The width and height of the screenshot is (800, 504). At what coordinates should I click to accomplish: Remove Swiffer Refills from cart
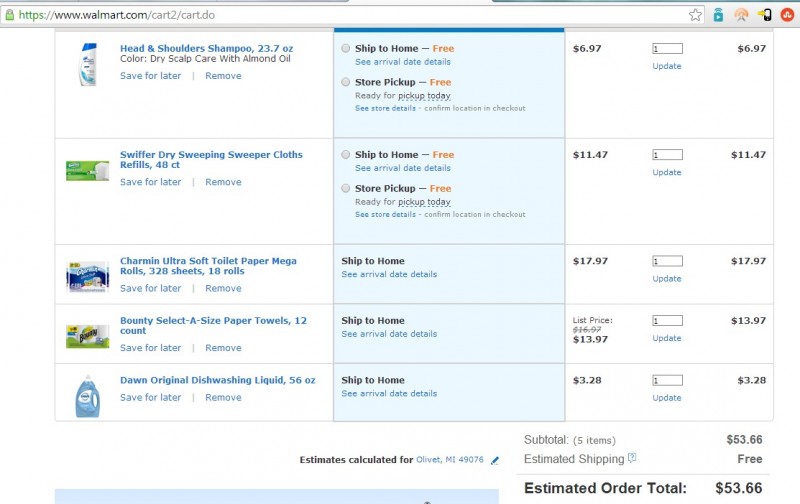click(x=223, y=182)
